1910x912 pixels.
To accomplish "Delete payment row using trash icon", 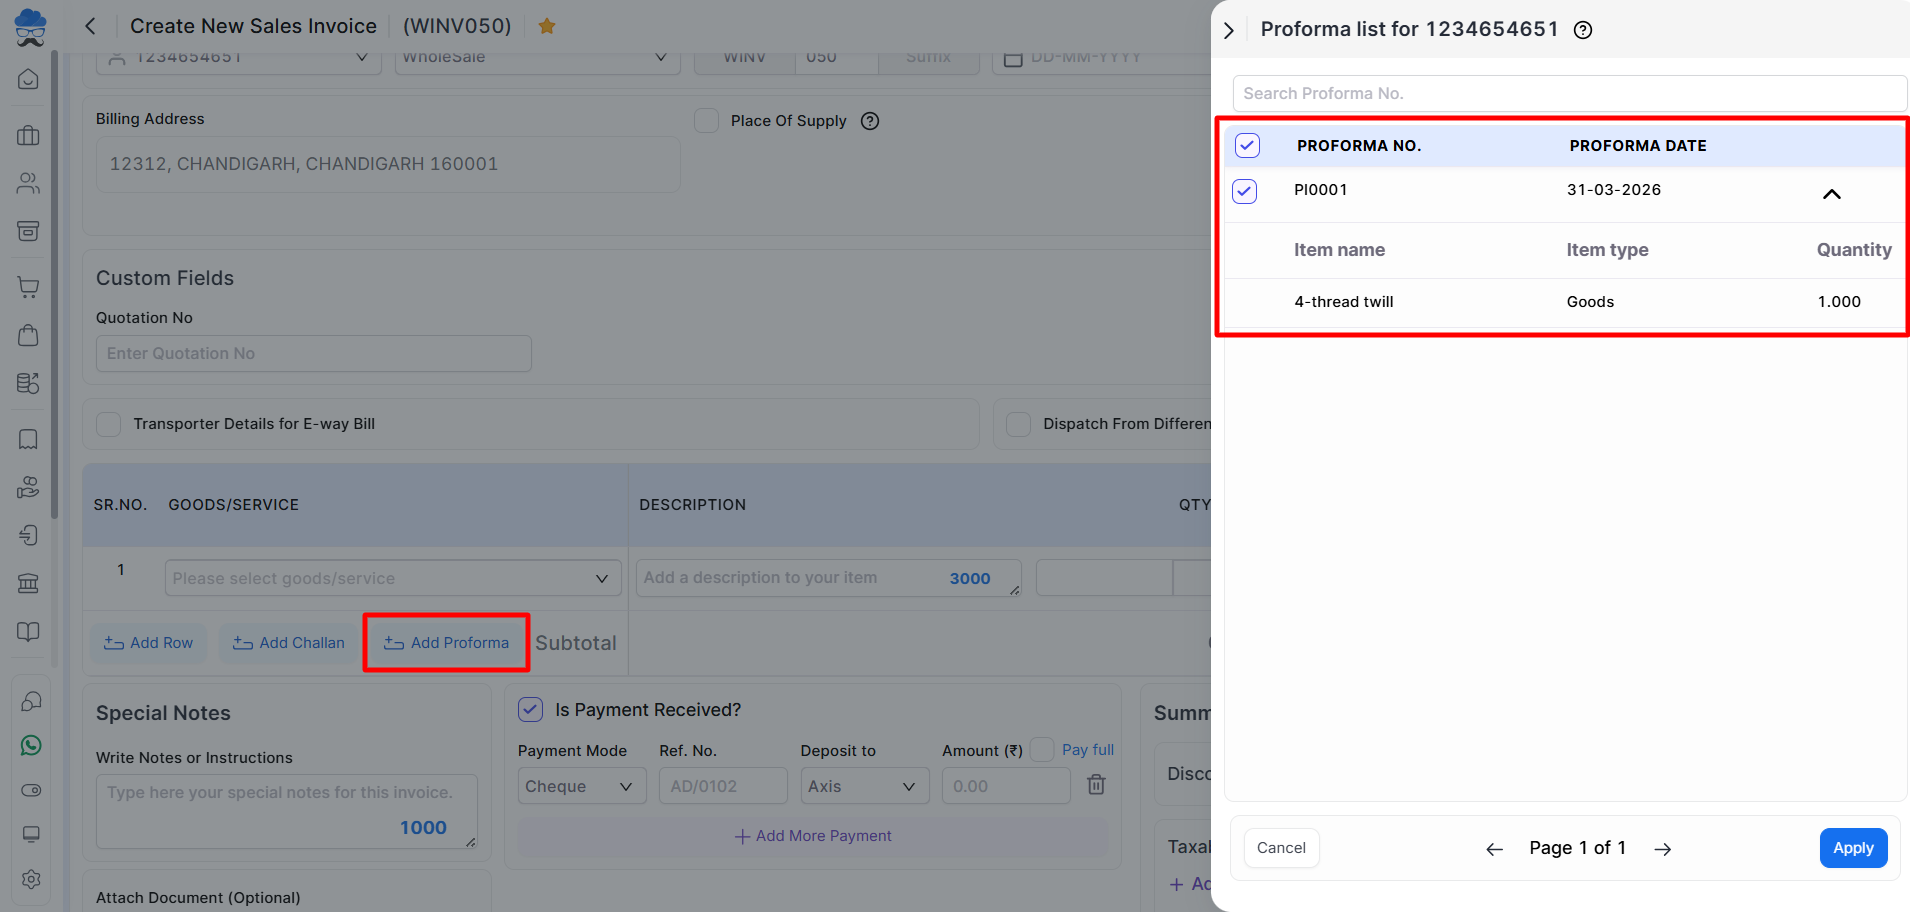I will pyautogui.click(x=1096, y=785).
